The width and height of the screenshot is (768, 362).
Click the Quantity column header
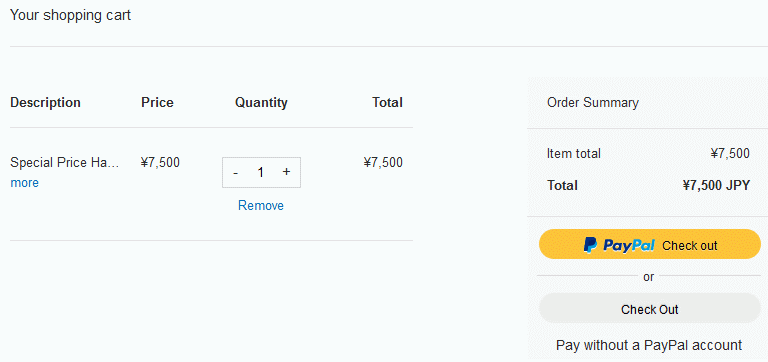(x=261, y=102)
